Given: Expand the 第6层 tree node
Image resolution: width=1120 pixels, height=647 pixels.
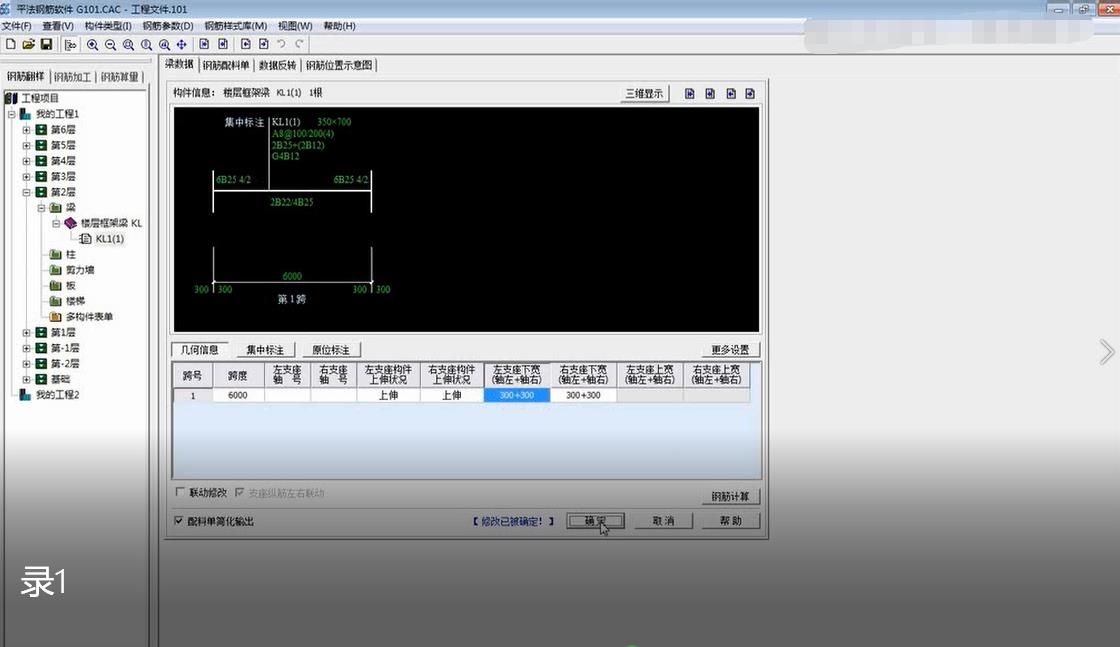Looking at the screenshot, I should pyautogui.click(x=26, y=130).
